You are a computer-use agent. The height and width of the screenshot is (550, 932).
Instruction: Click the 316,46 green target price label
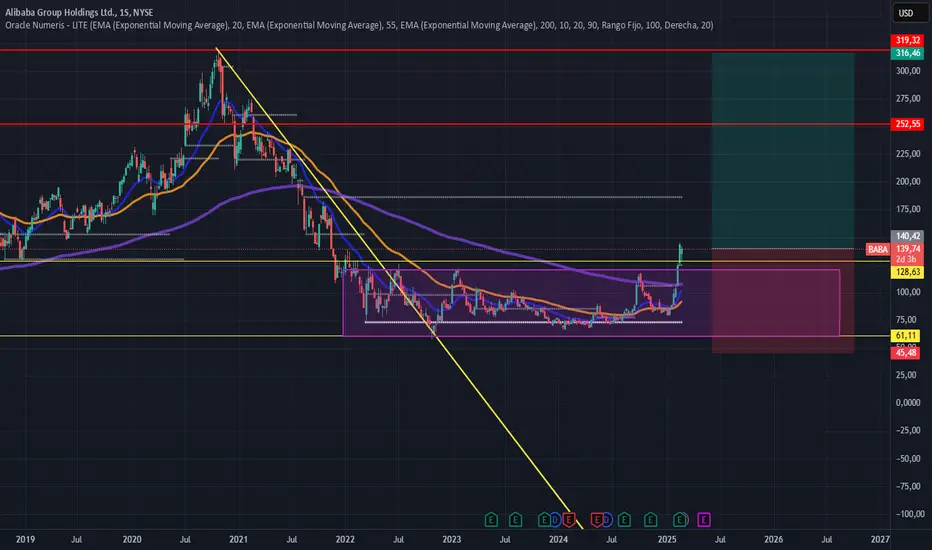pyautogui.click(x=907, y=53)
